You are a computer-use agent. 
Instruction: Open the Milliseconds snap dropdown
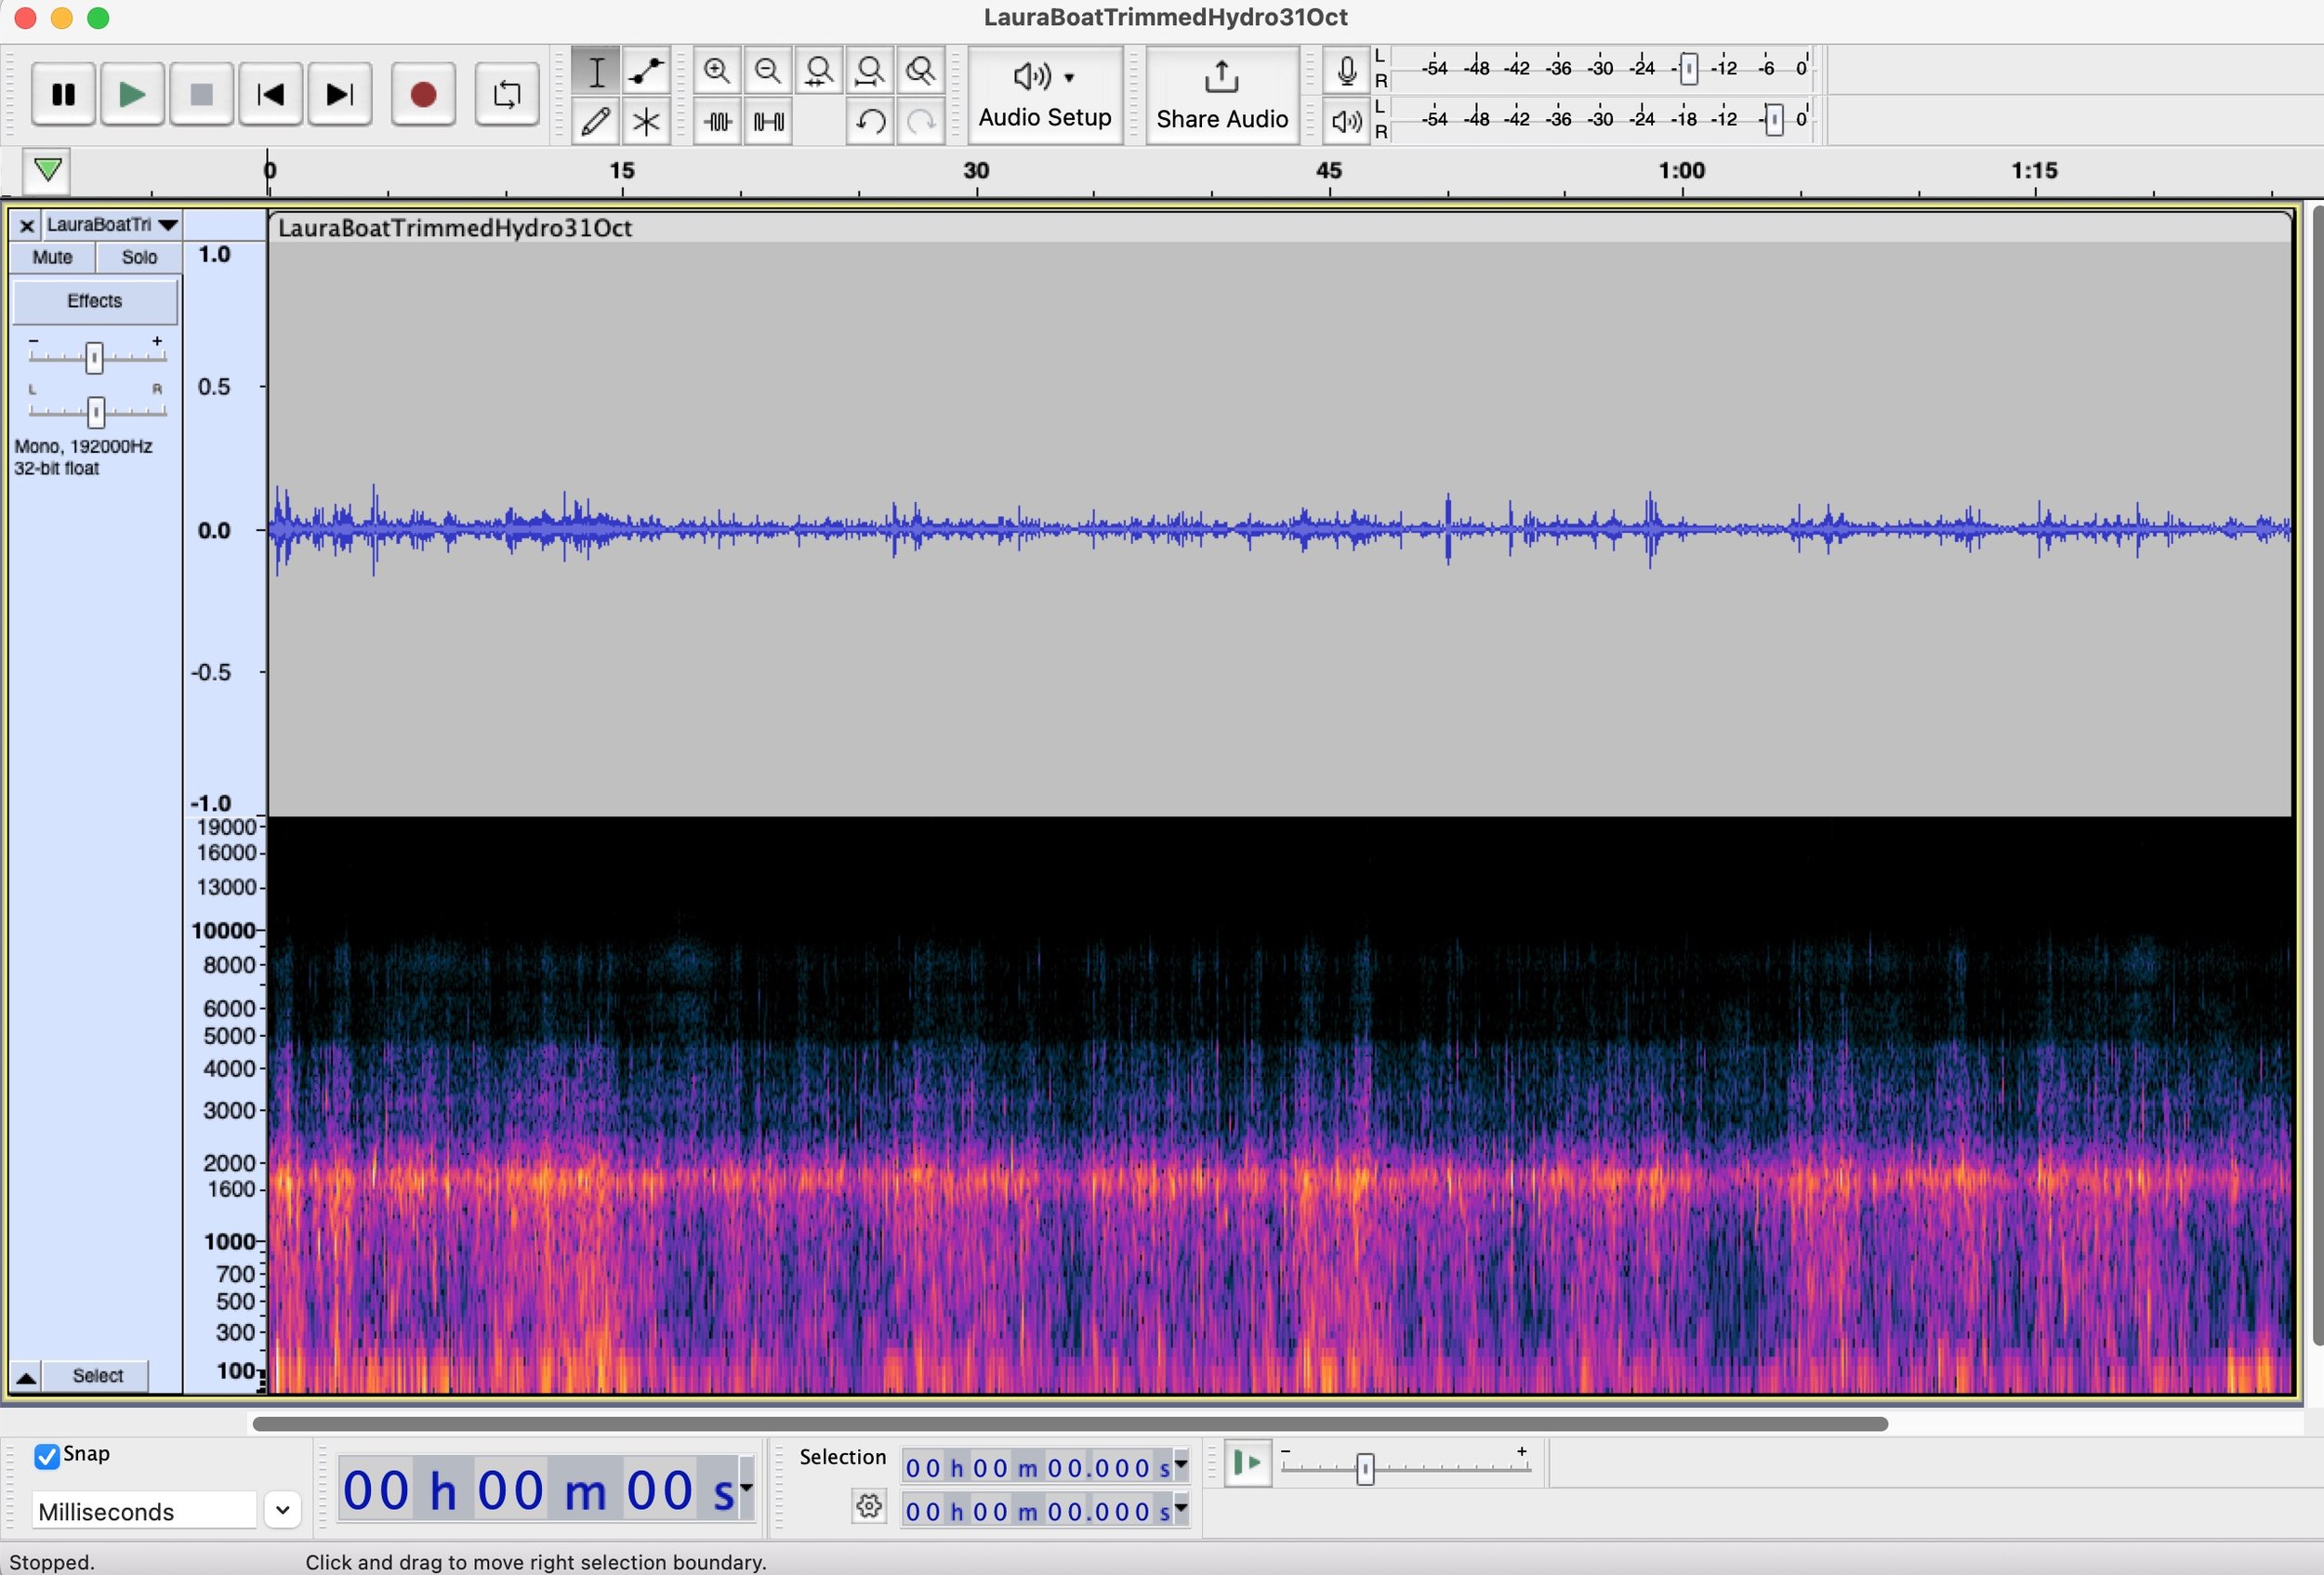(x=283, y=1510)
